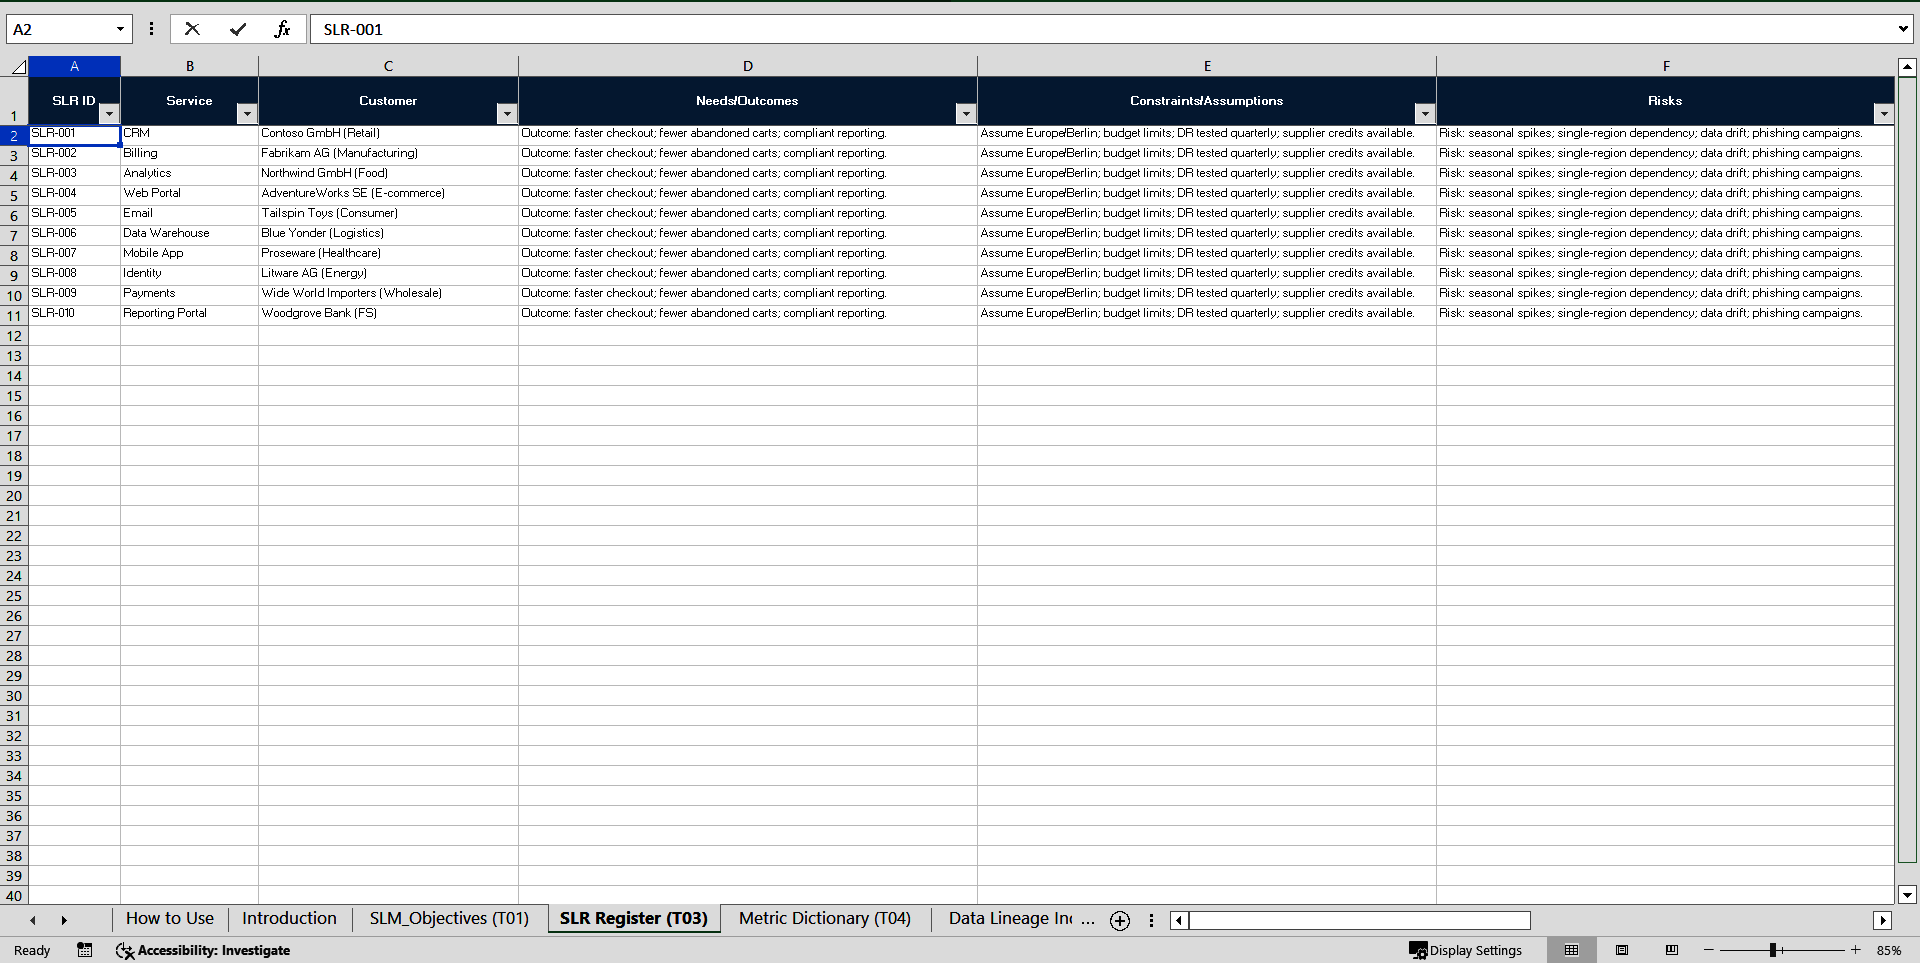Expand the formula bar chevron
This screenshot has width=1920, height=964.
[x=1903, y=29]
